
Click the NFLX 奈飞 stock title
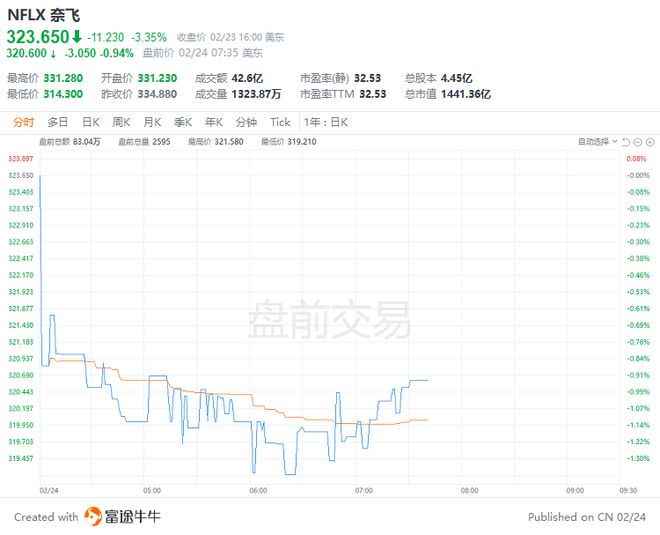click(45, 14)
